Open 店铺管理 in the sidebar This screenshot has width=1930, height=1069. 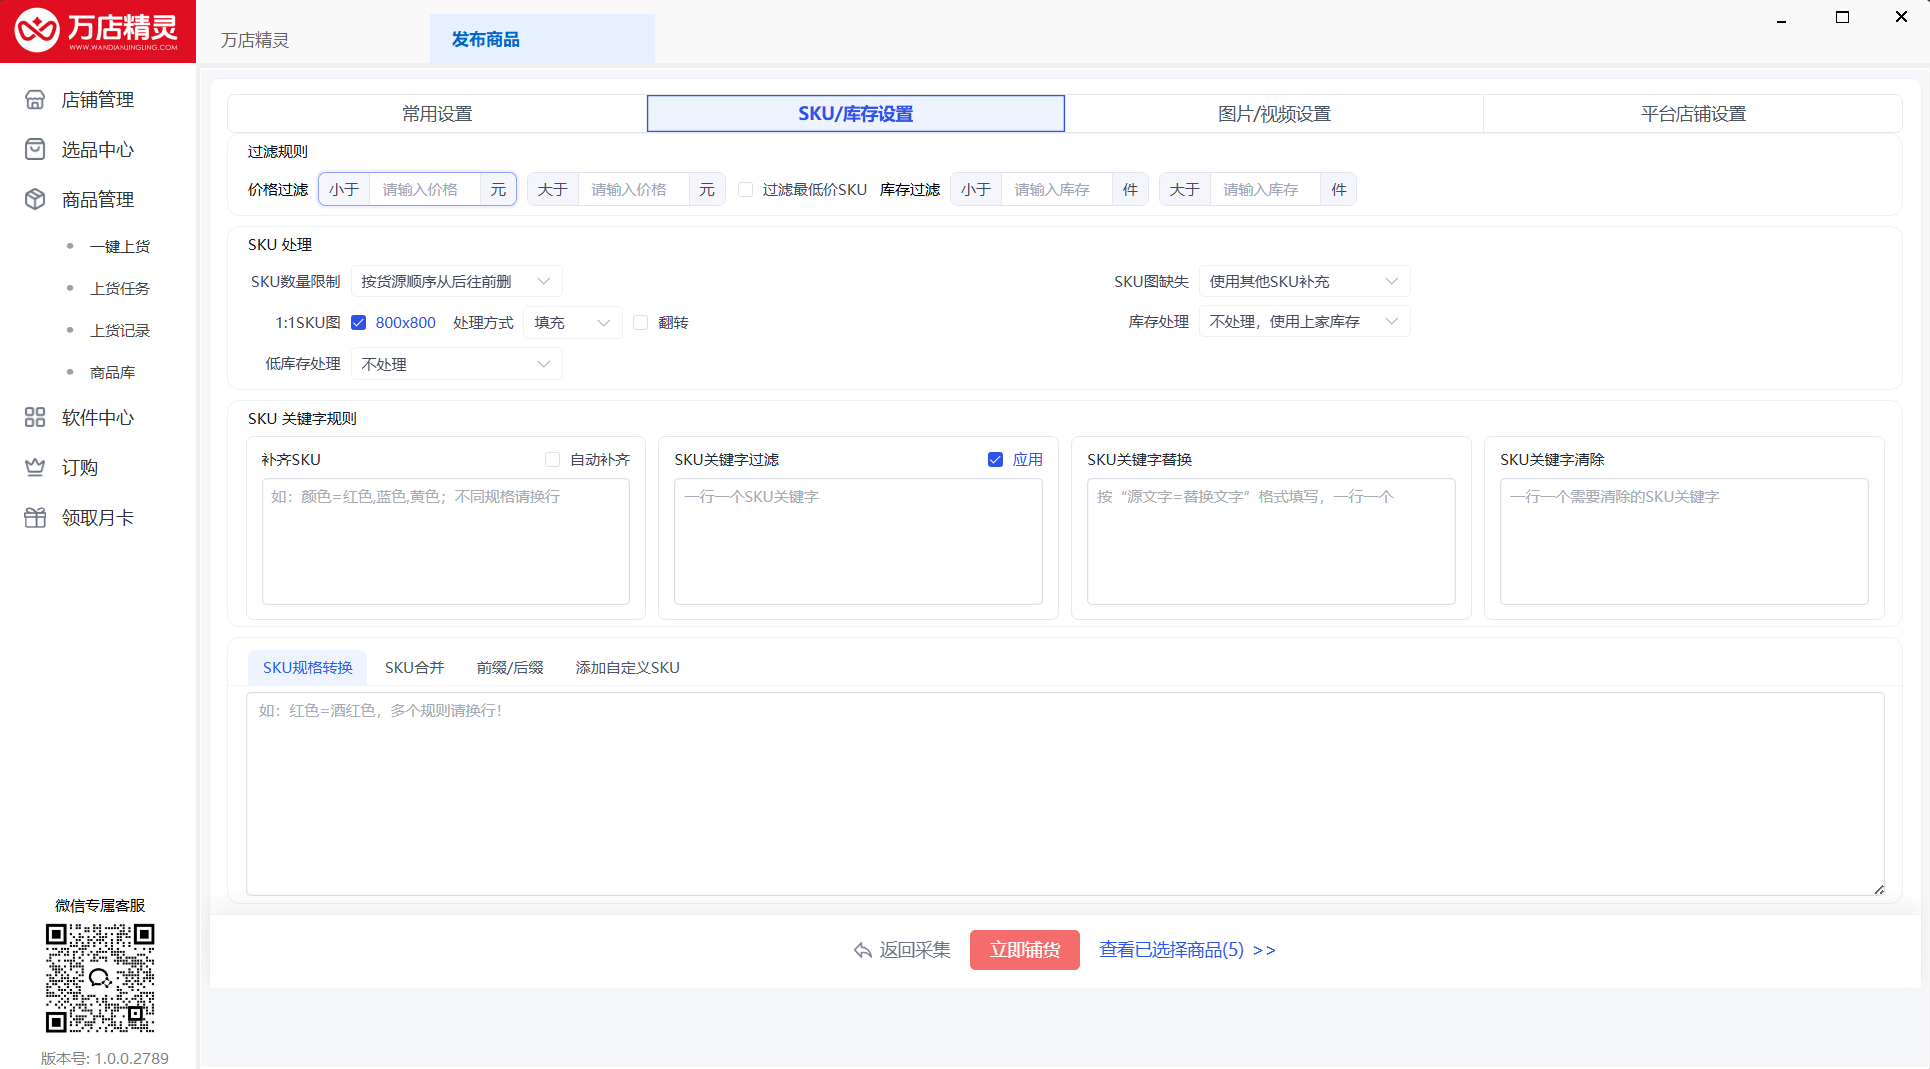point(98,100)
